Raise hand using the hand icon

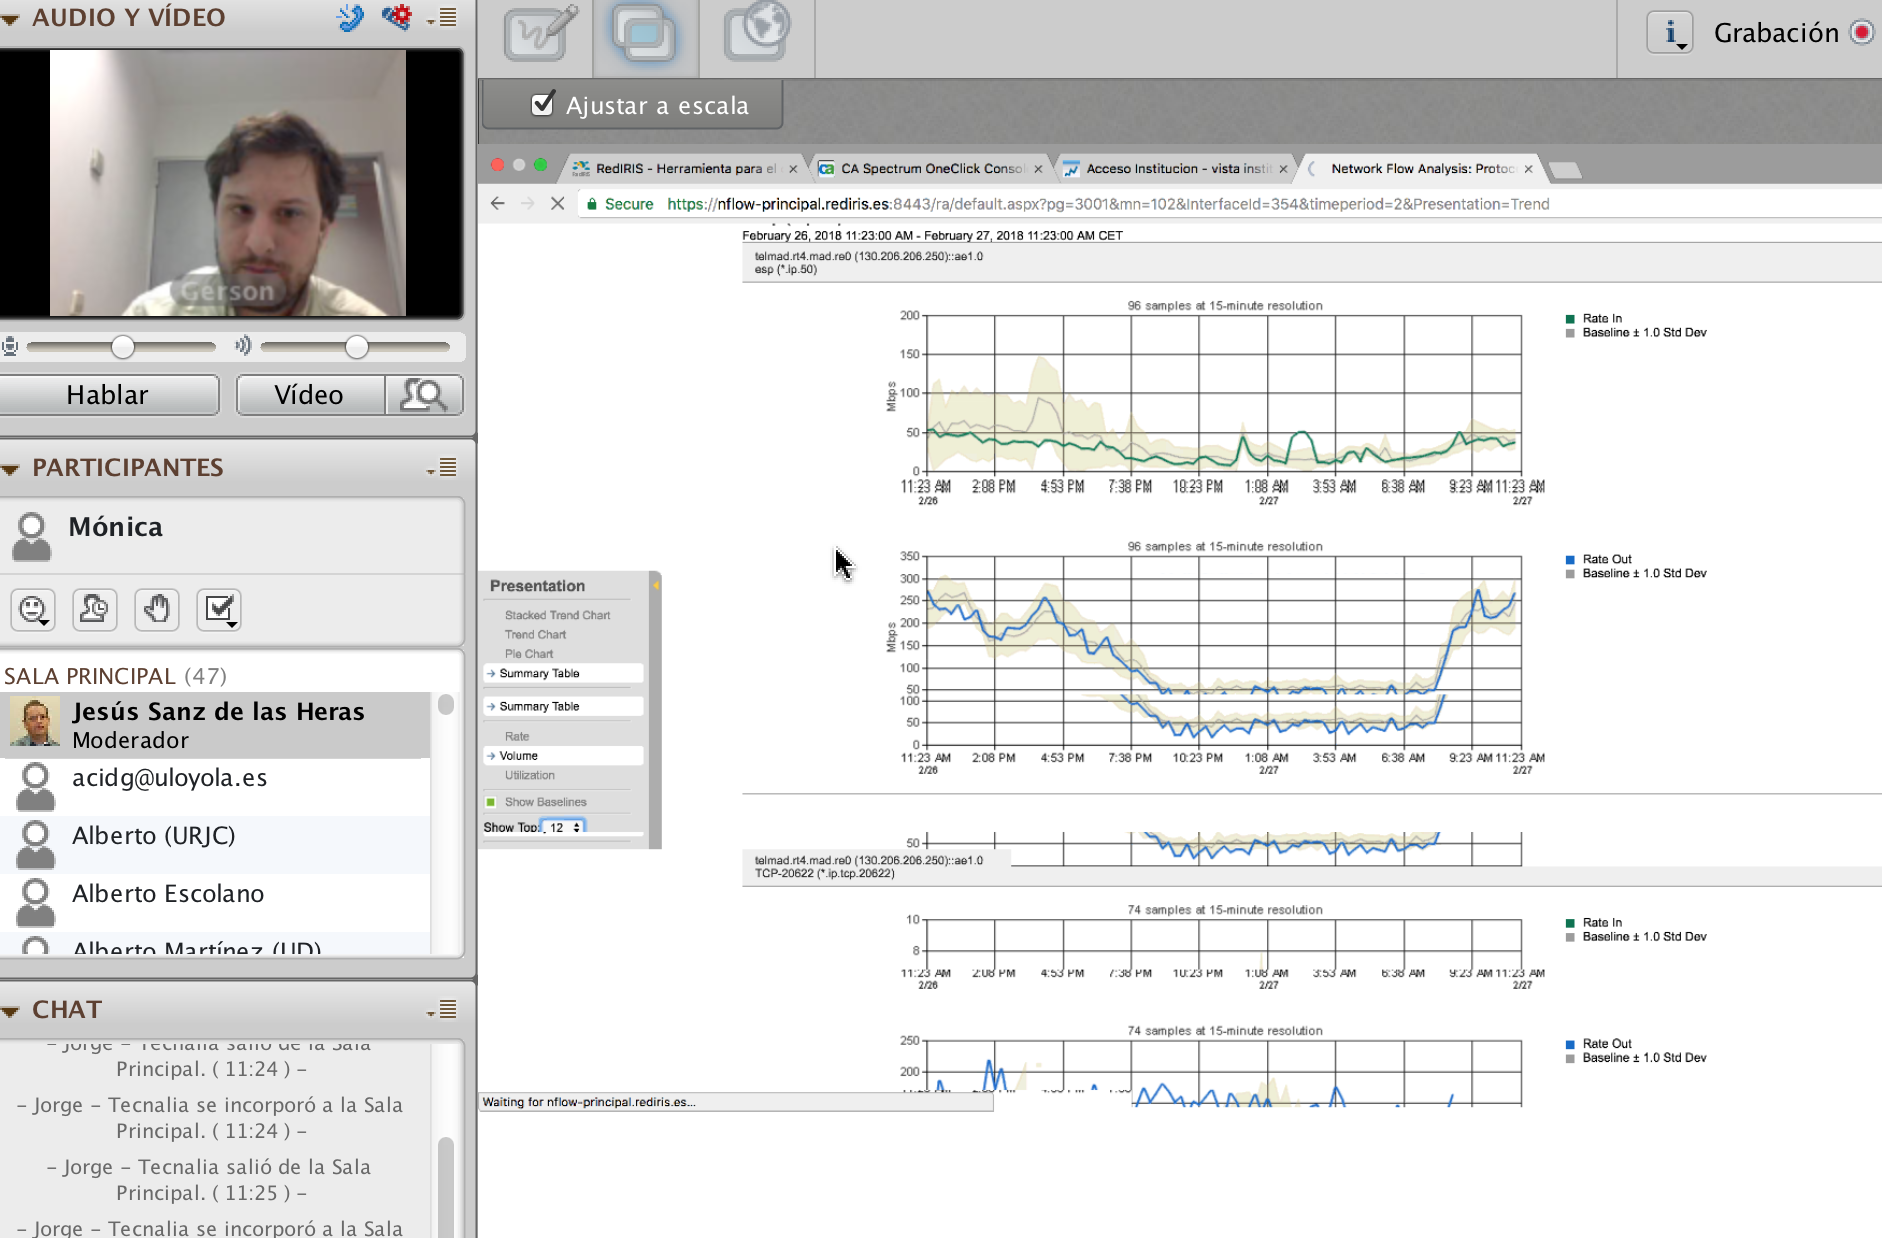coord(156,609)
